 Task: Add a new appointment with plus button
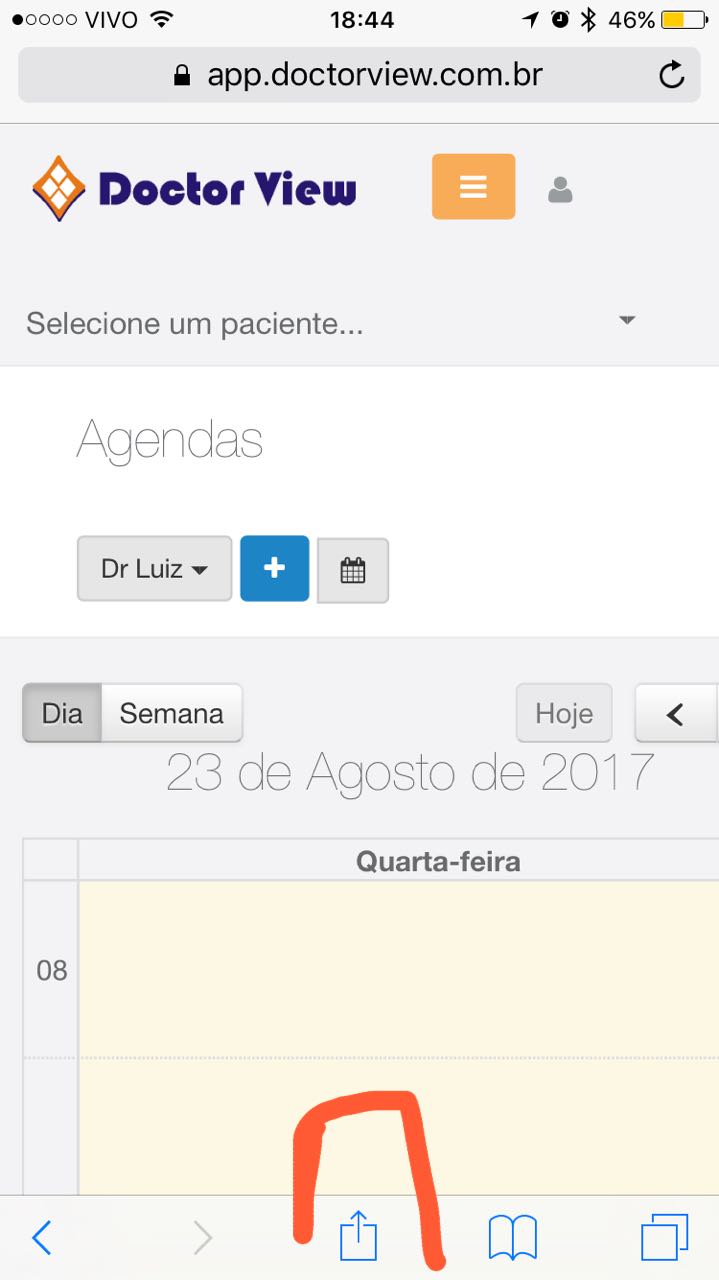coord(274,568)
